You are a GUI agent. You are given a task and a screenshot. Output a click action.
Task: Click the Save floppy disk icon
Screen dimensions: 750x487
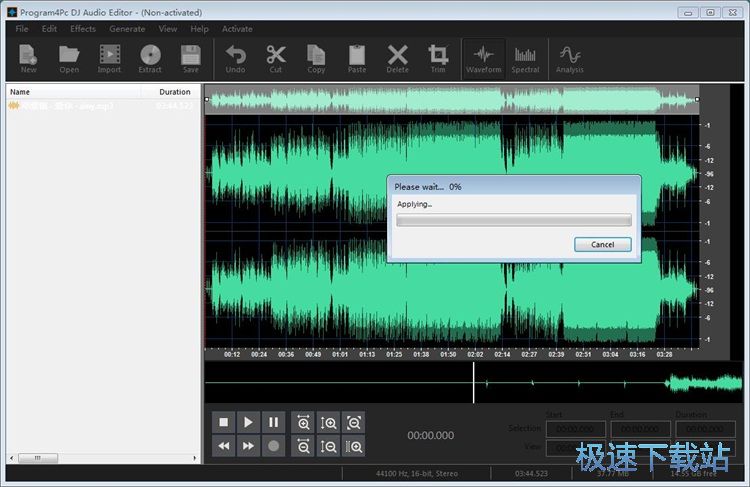pos(190,58)
